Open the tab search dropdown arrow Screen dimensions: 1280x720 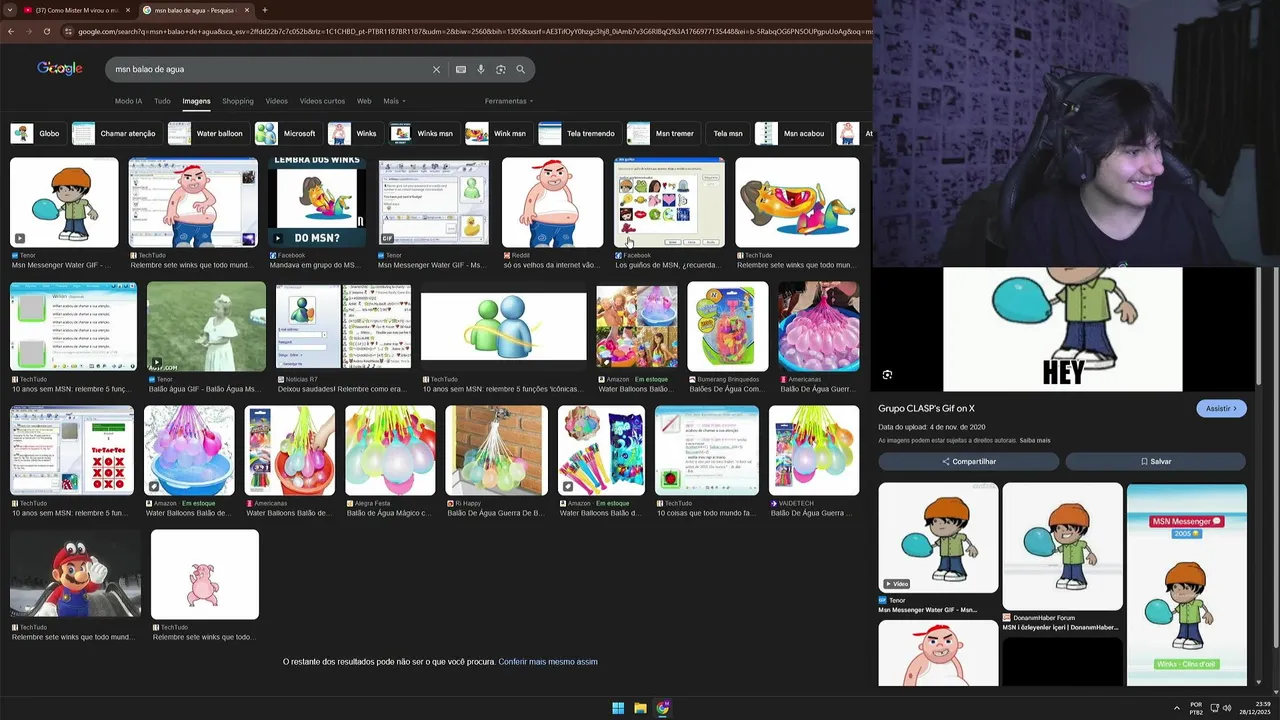pyautogui.click(x=10, y=10)
